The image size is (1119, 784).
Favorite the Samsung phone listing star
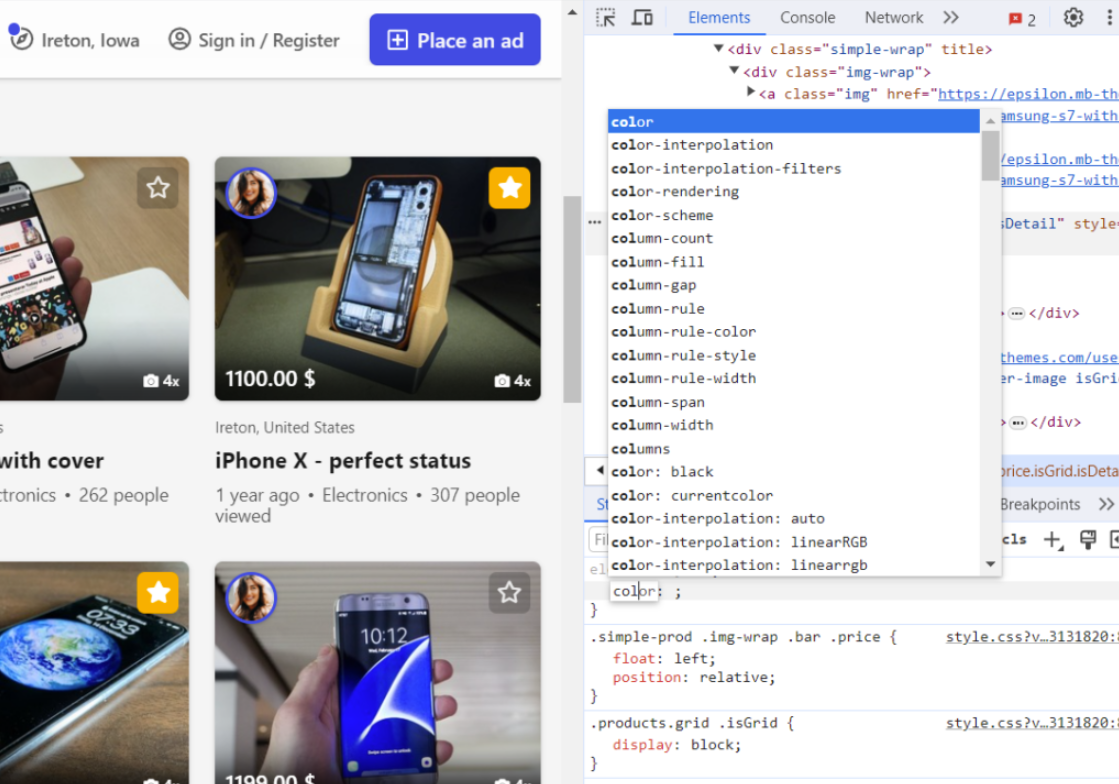510,592
